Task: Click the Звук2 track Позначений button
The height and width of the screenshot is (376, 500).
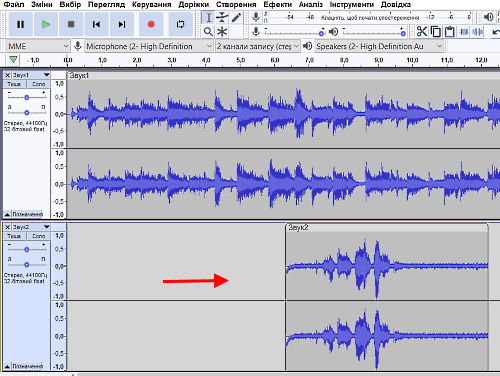Action: (x=27, y=366)
